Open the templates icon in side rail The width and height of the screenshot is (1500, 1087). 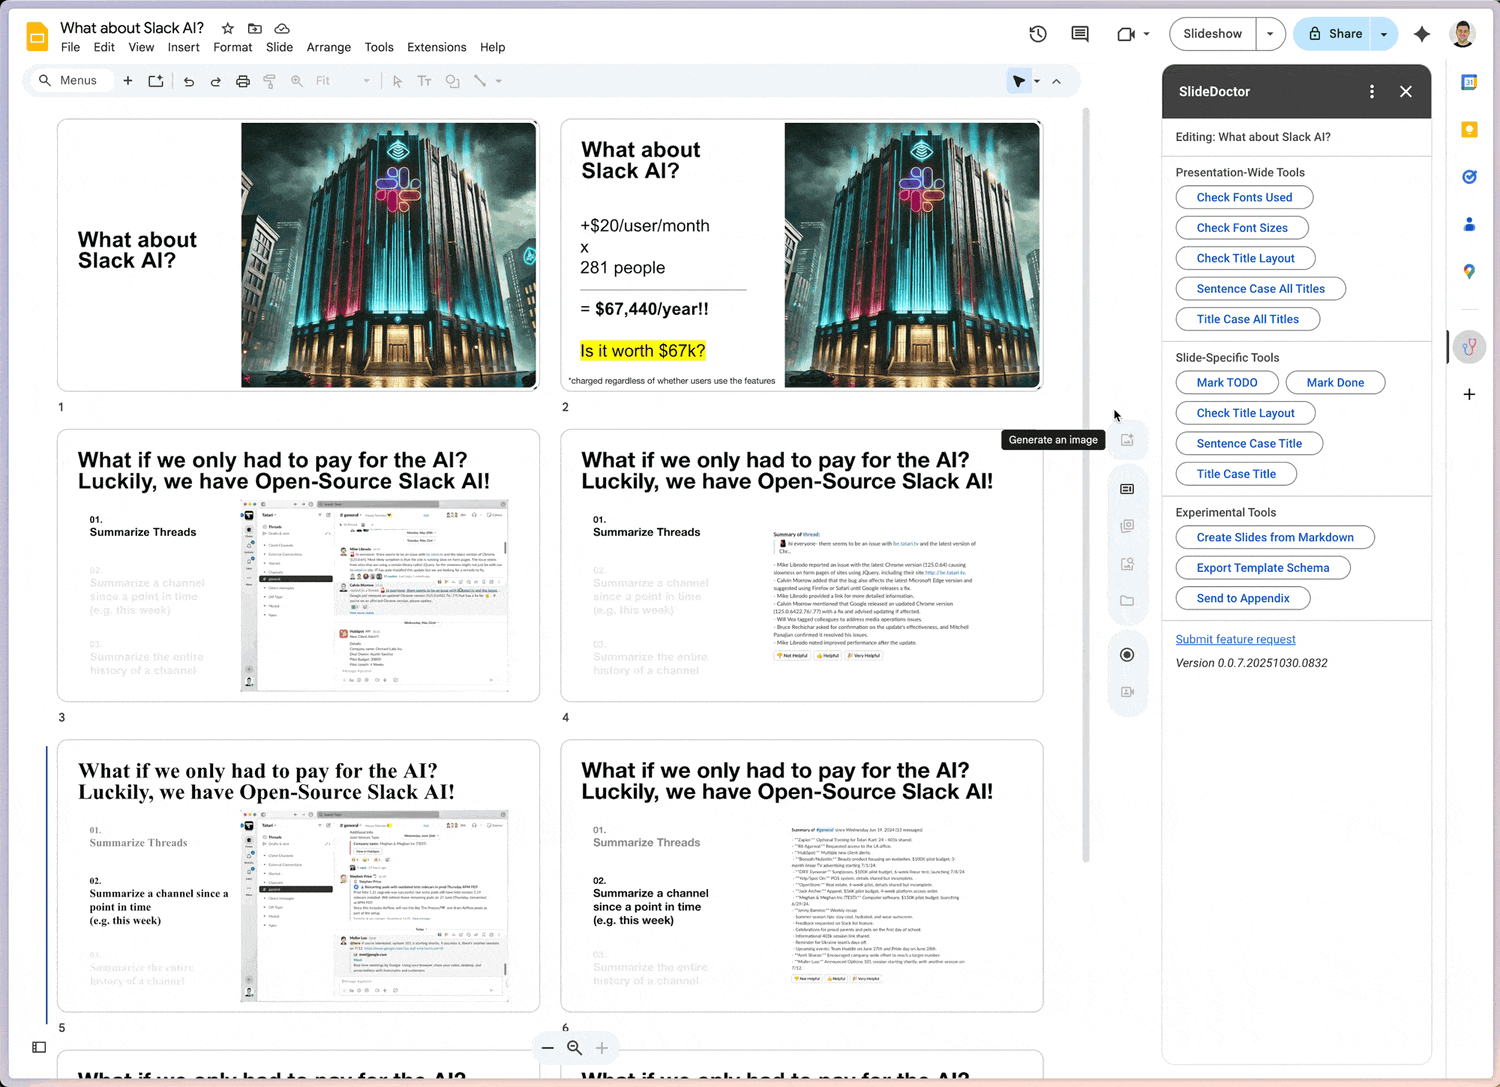pyautogui.click(x=1127, y=489)
